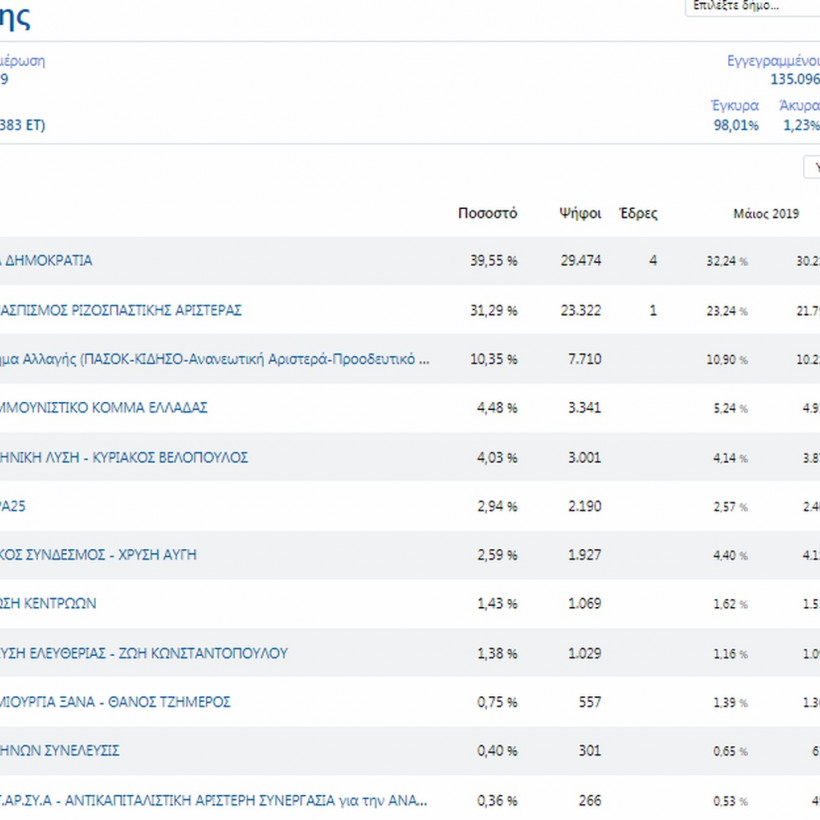The width and height of the screenshot is (820, 820).
Task: Click the 266 votes cell
Action: [590, 801]
